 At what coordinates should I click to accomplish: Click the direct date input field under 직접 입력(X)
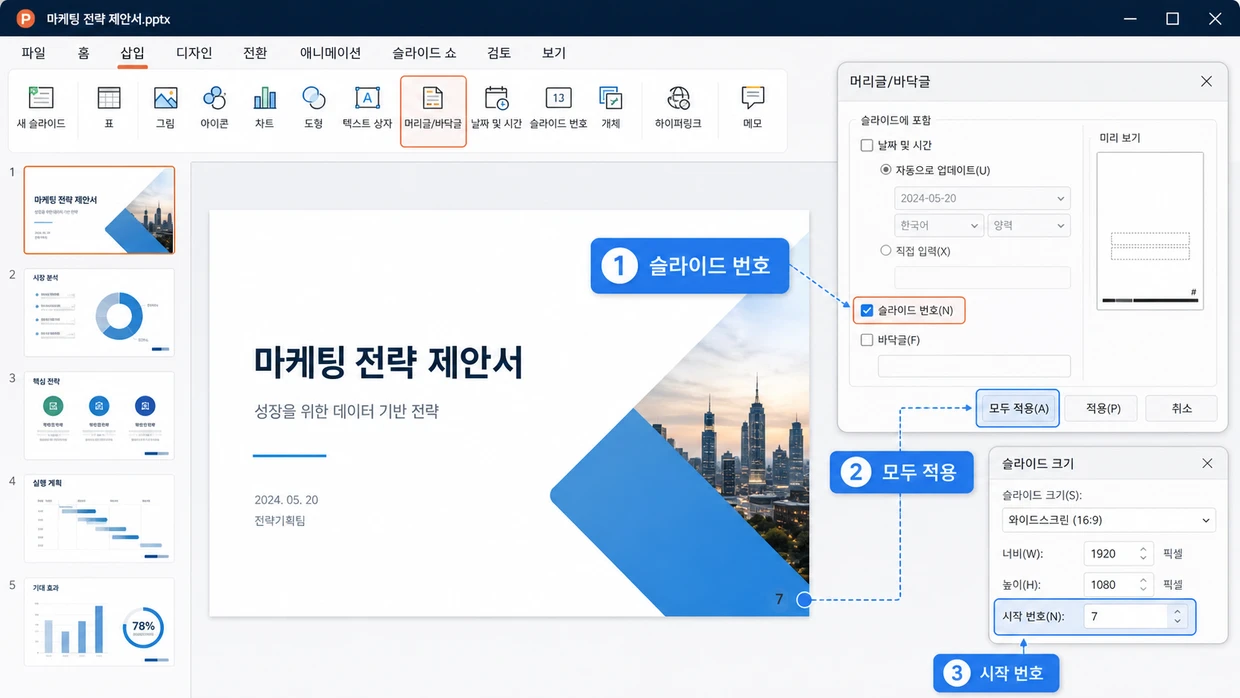click(982, 278)
